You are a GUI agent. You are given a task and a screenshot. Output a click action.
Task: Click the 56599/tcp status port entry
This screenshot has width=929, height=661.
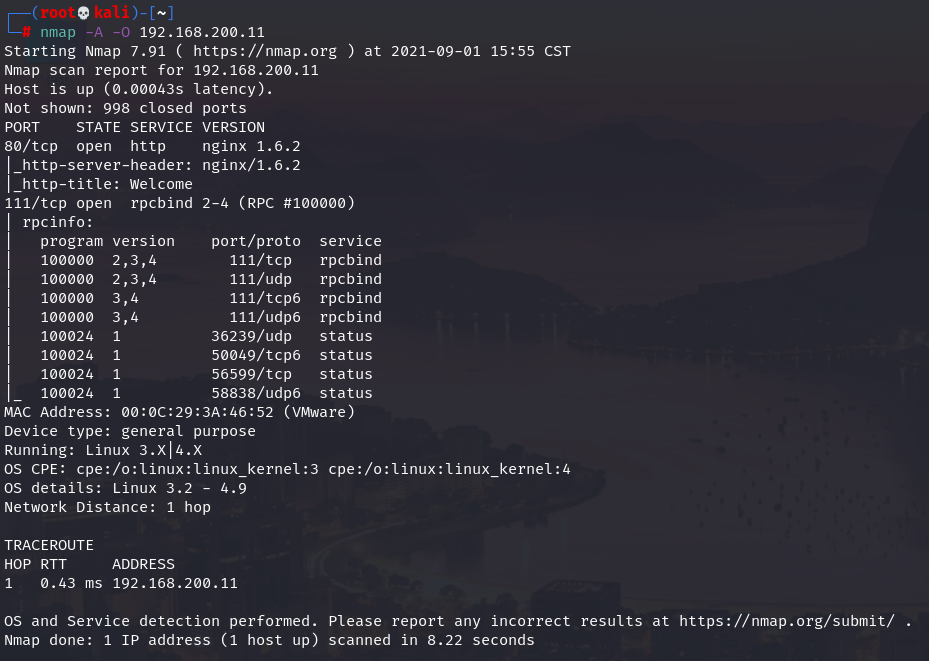pos(251,374)
